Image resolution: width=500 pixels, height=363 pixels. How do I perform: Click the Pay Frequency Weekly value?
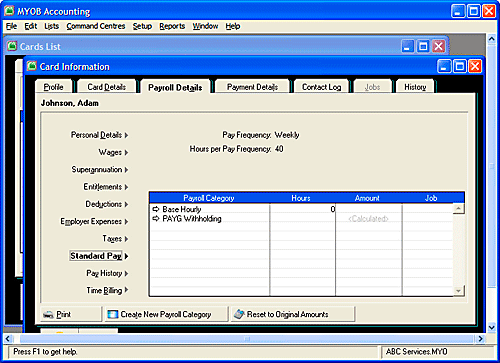tap(287, 135)
